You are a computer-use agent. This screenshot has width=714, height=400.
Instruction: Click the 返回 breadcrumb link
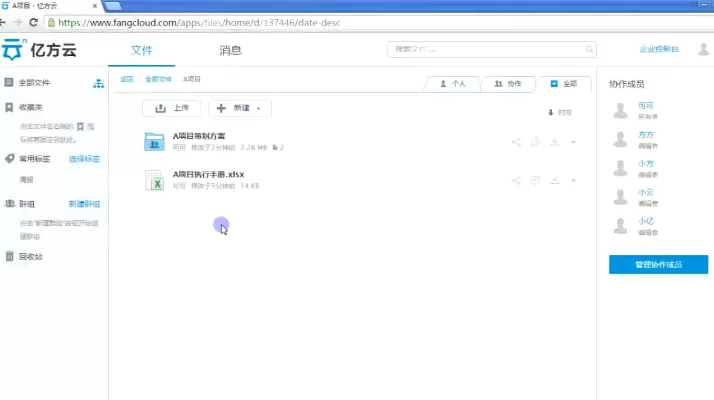[x=127, y=79]
